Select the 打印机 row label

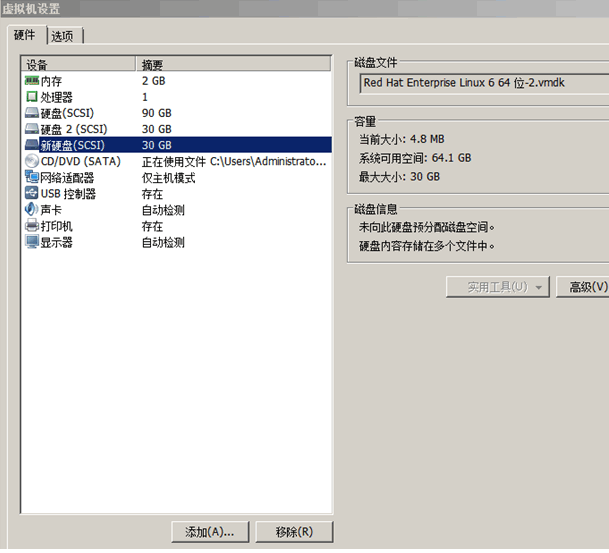pyautogui.click(x=57, y=226)
